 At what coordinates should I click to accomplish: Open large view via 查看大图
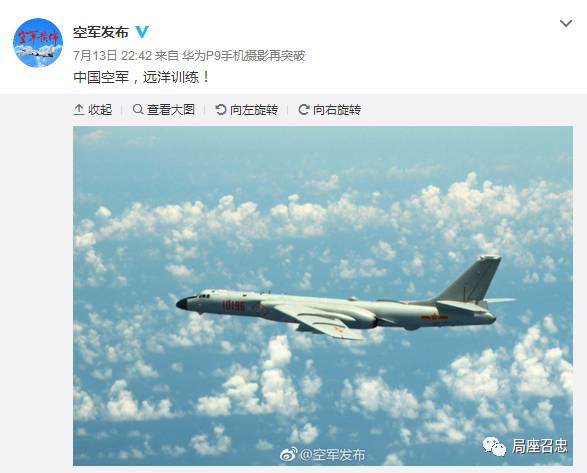tap(171, 110)
